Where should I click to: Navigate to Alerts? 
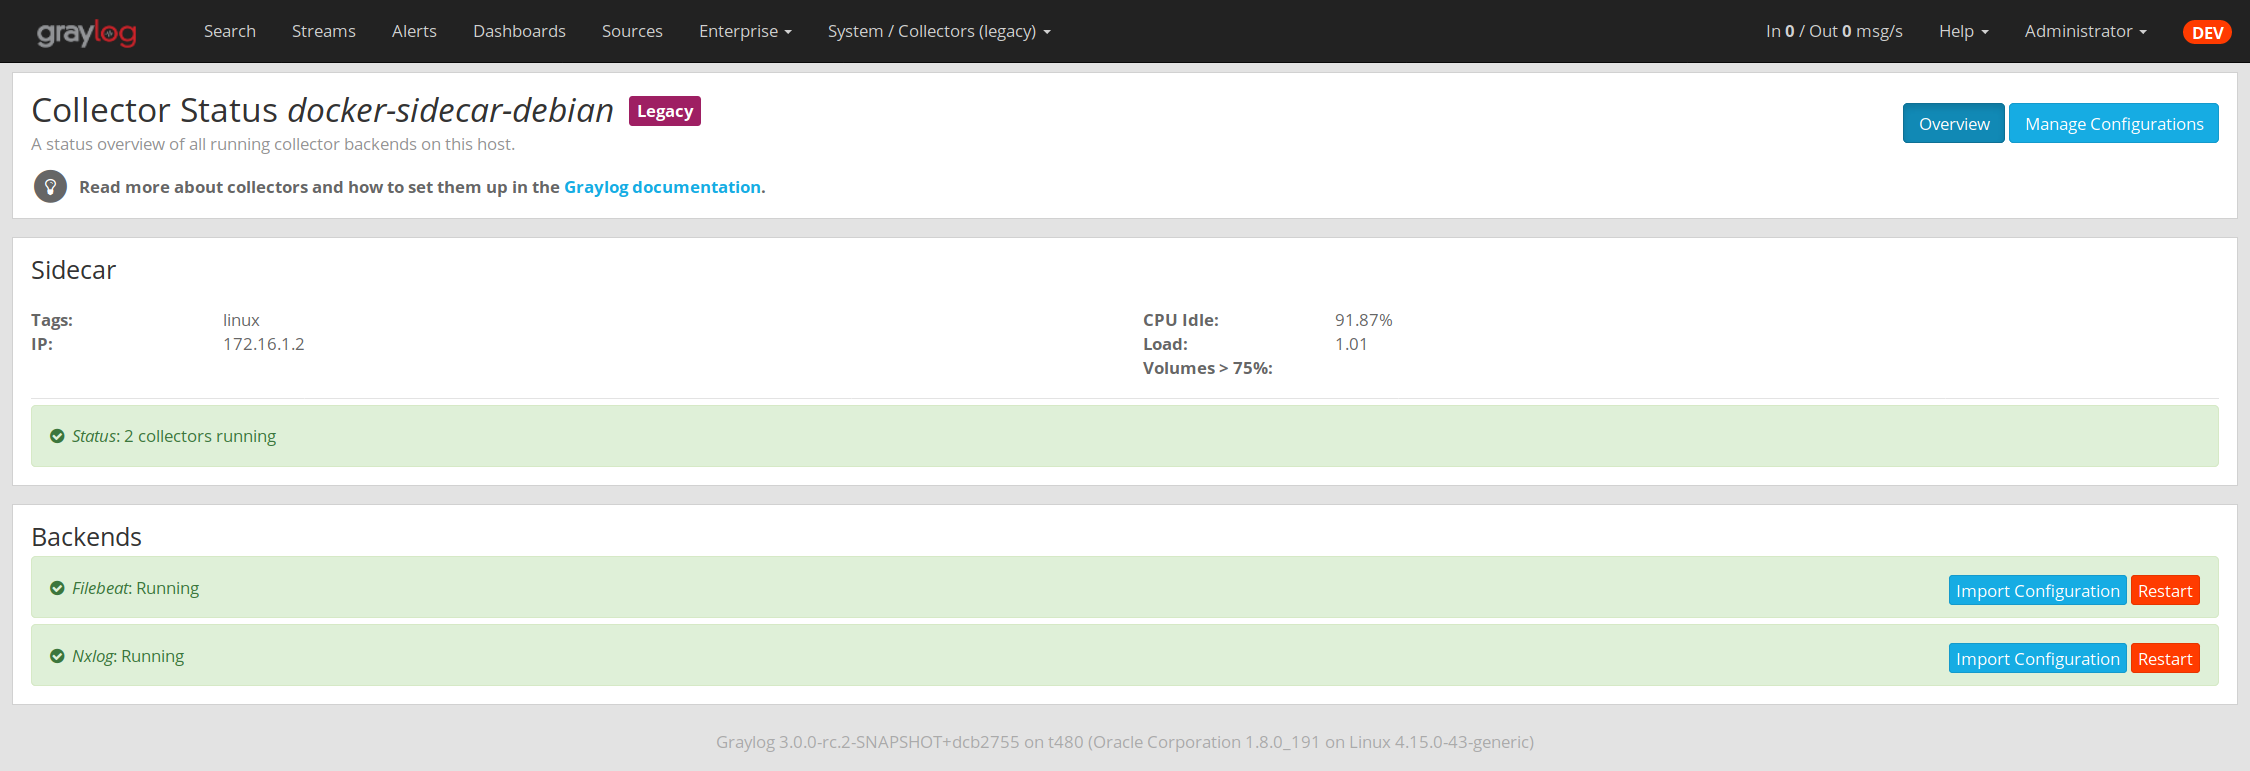(x=414, y=31)
